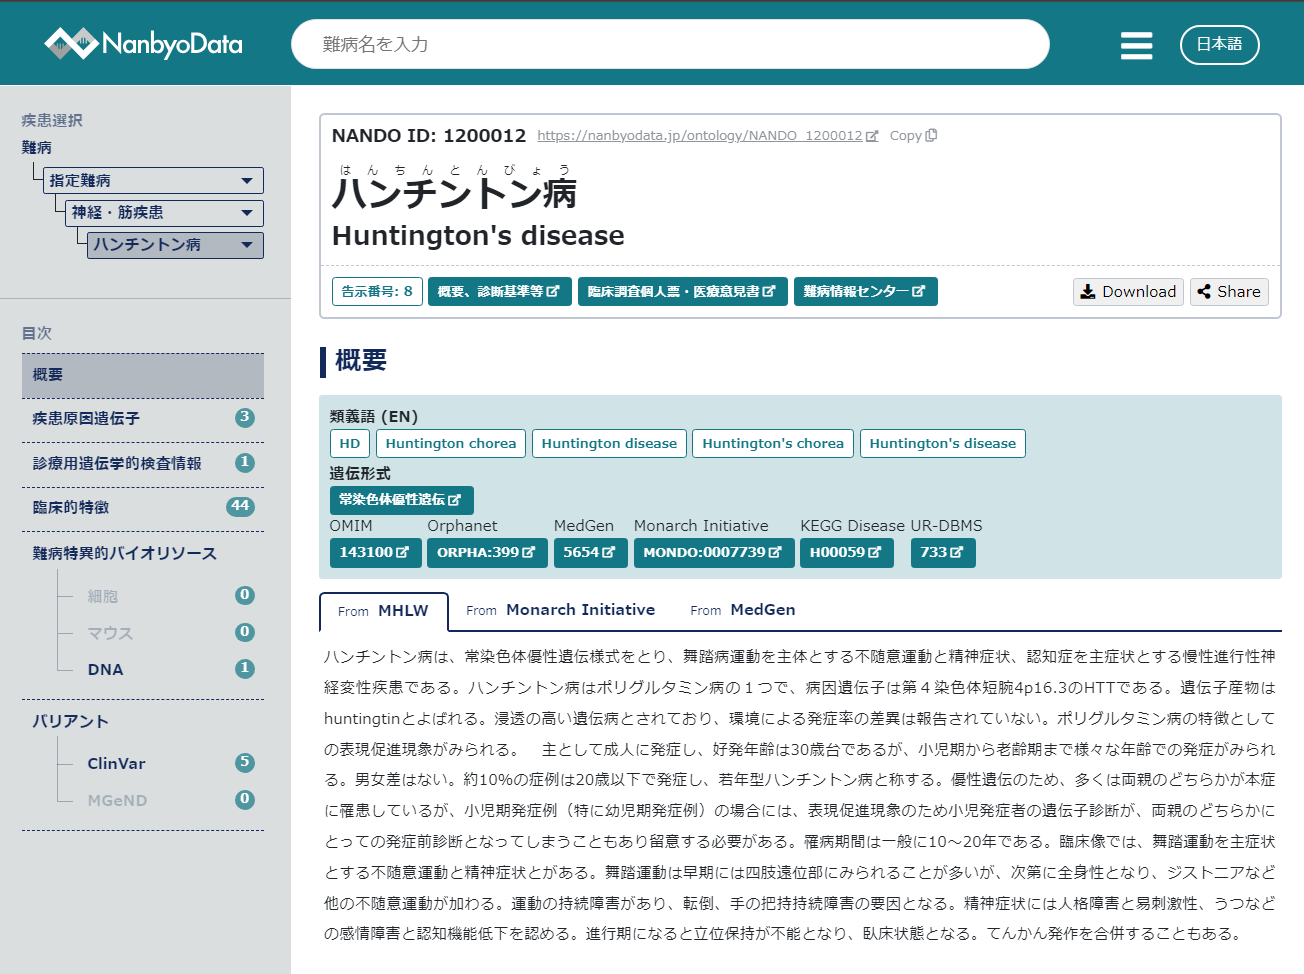Switch to the Monarch Initiative tab

[561, 610]
